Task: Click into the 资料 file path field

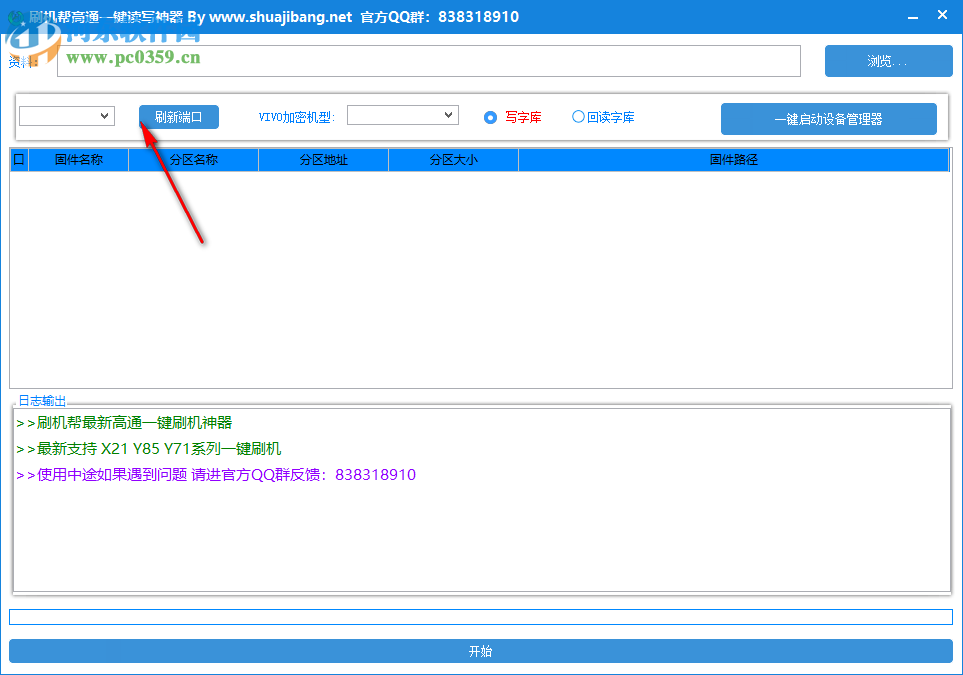Action: (429, 61)
